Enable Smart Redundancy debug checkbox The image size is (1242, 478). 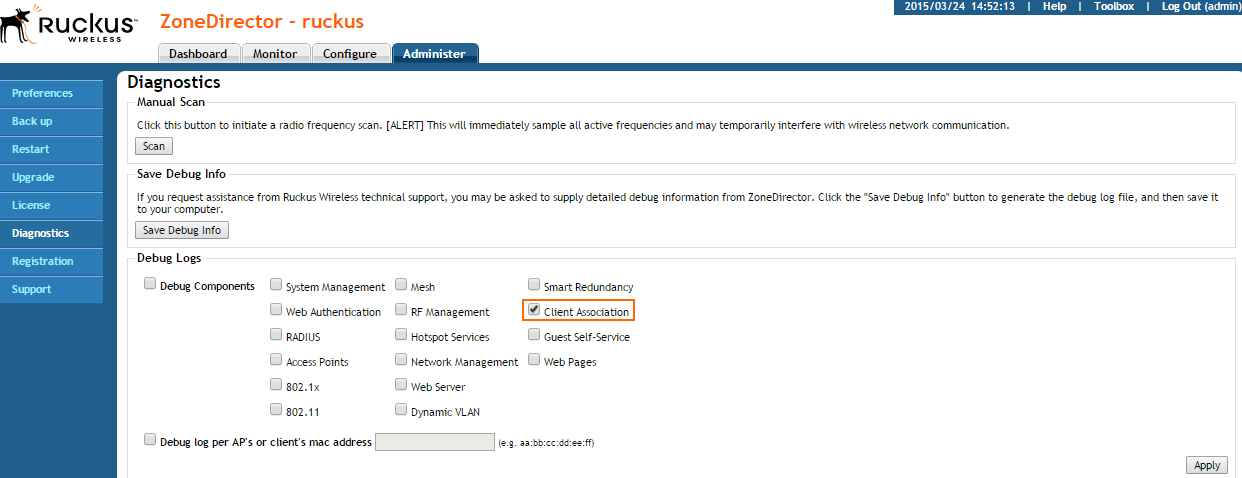point(534,285)
